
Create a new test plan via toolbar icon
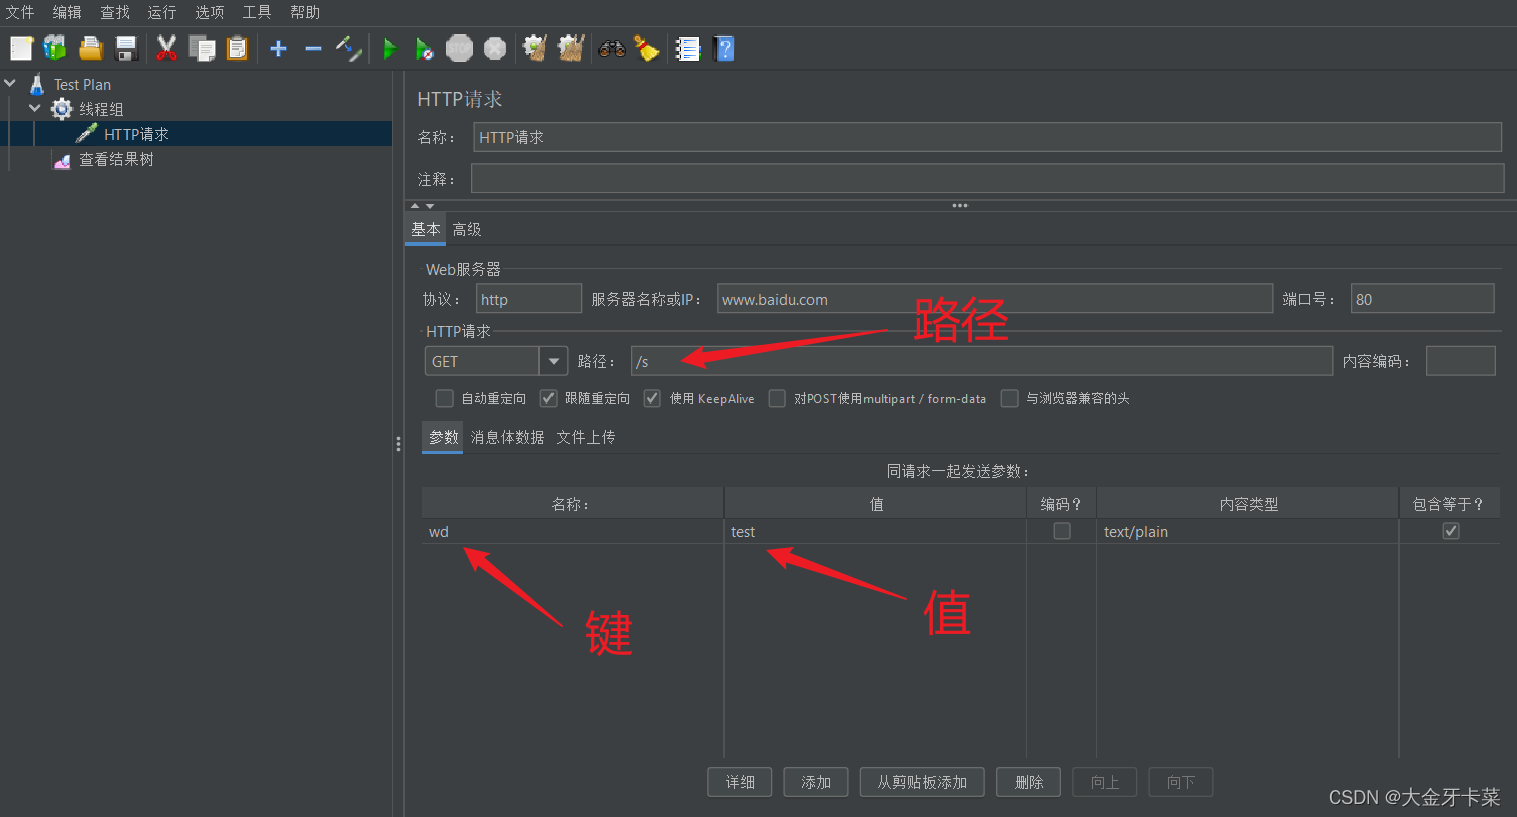click(x=22, y=48)
